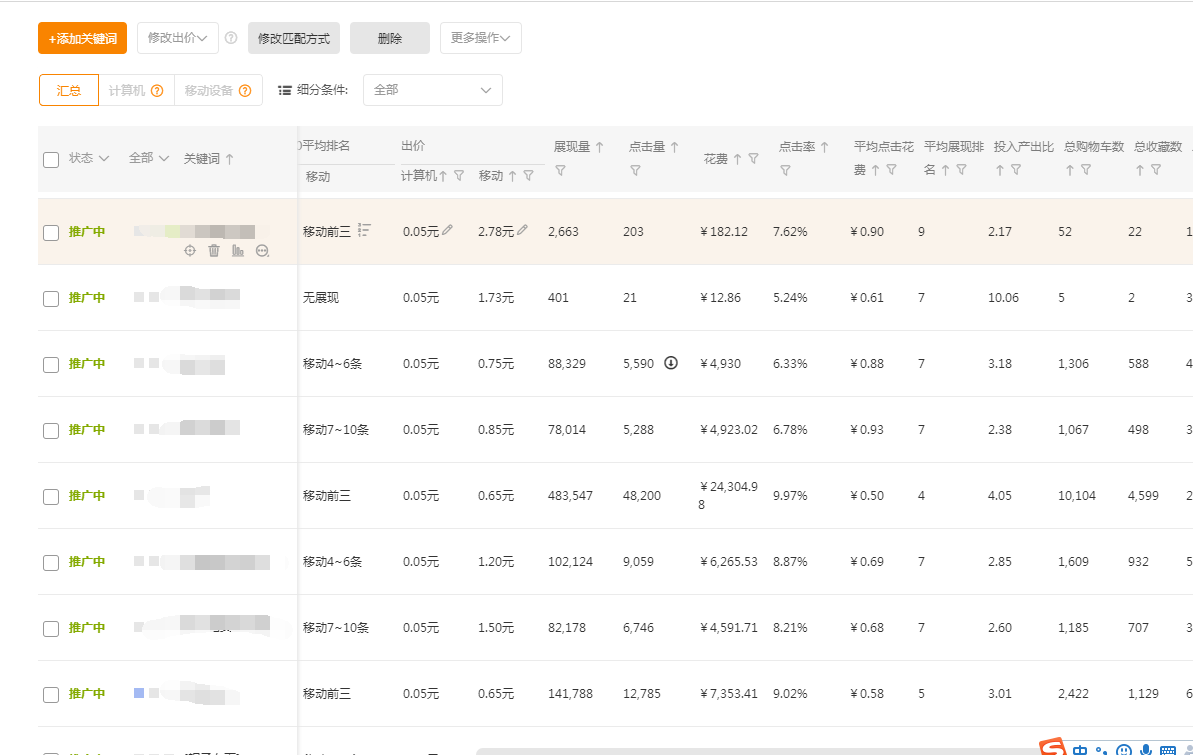Toggle the select-all checkbox in table header

click(x=51, y=159)
